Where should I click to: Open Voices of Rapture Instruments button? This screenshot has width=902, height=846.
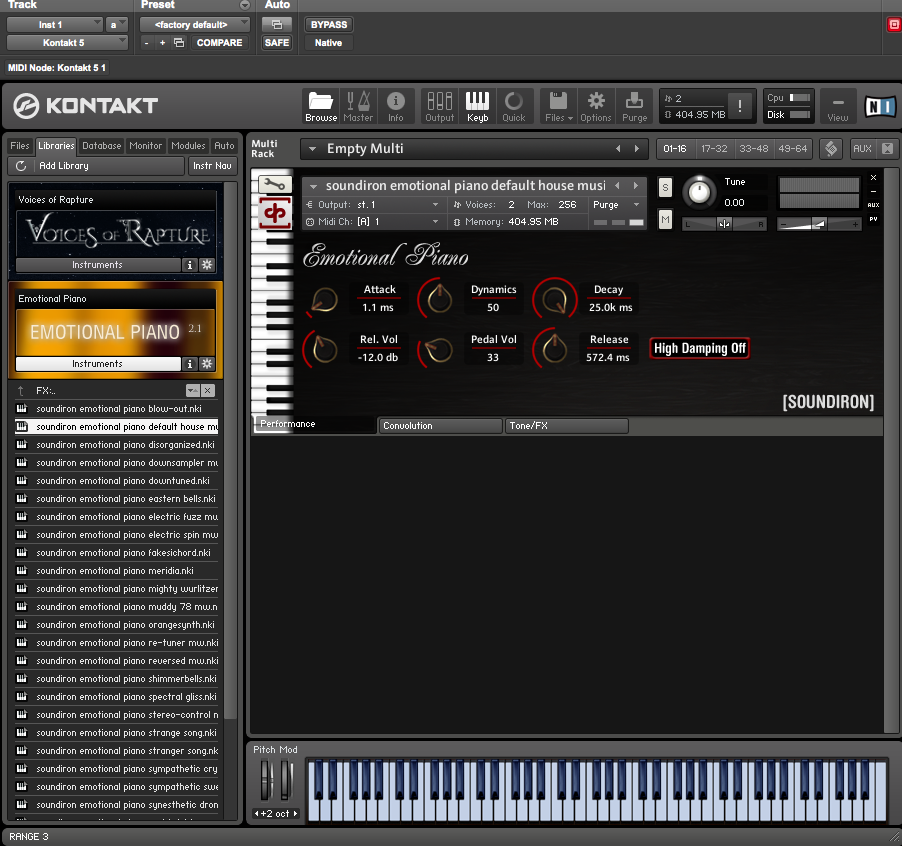98,265
